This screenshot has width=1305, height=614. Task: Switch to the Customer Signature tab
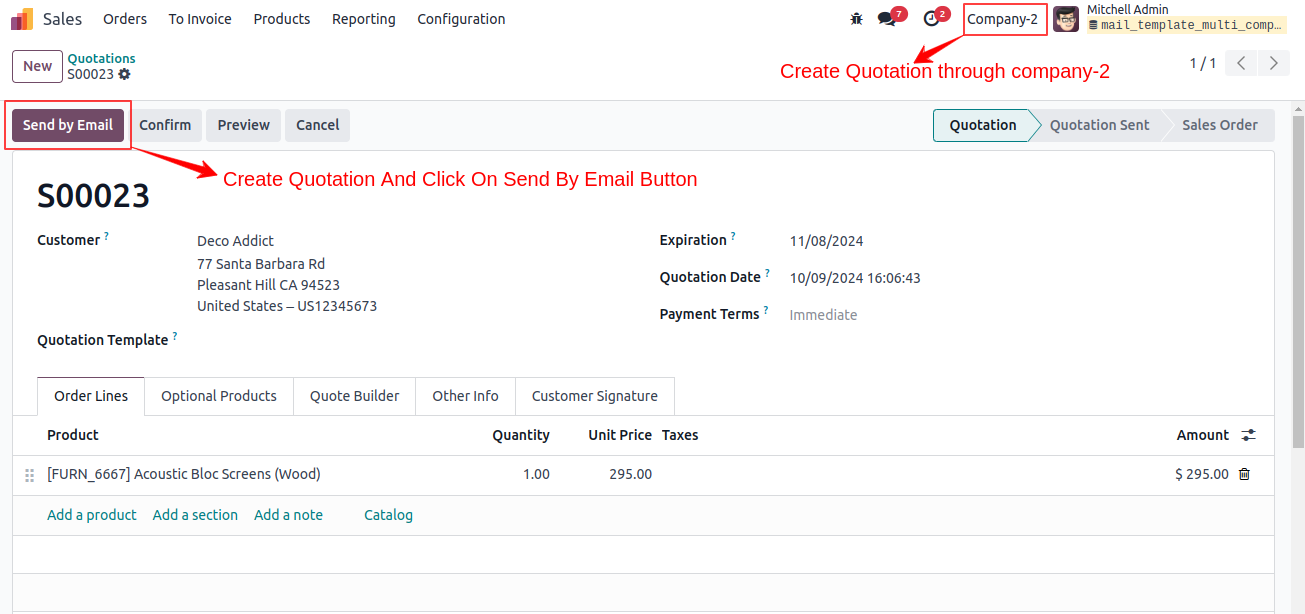pos(594,396)
